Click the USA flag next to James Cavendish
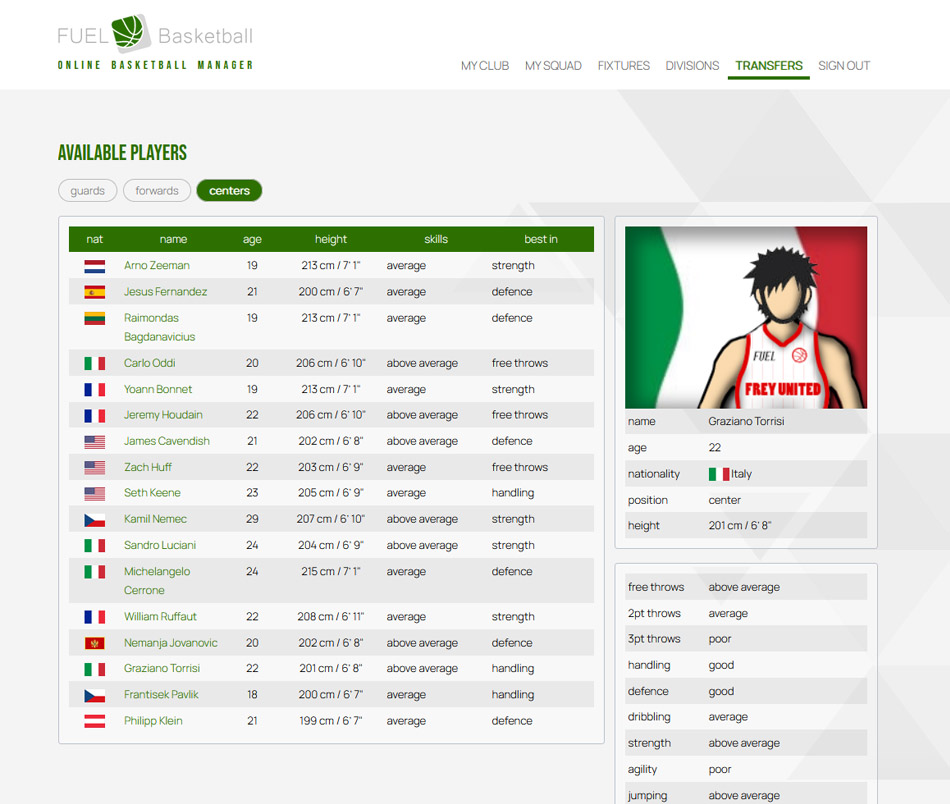This screenshot has height=804, width=950. tap(93, 441)
